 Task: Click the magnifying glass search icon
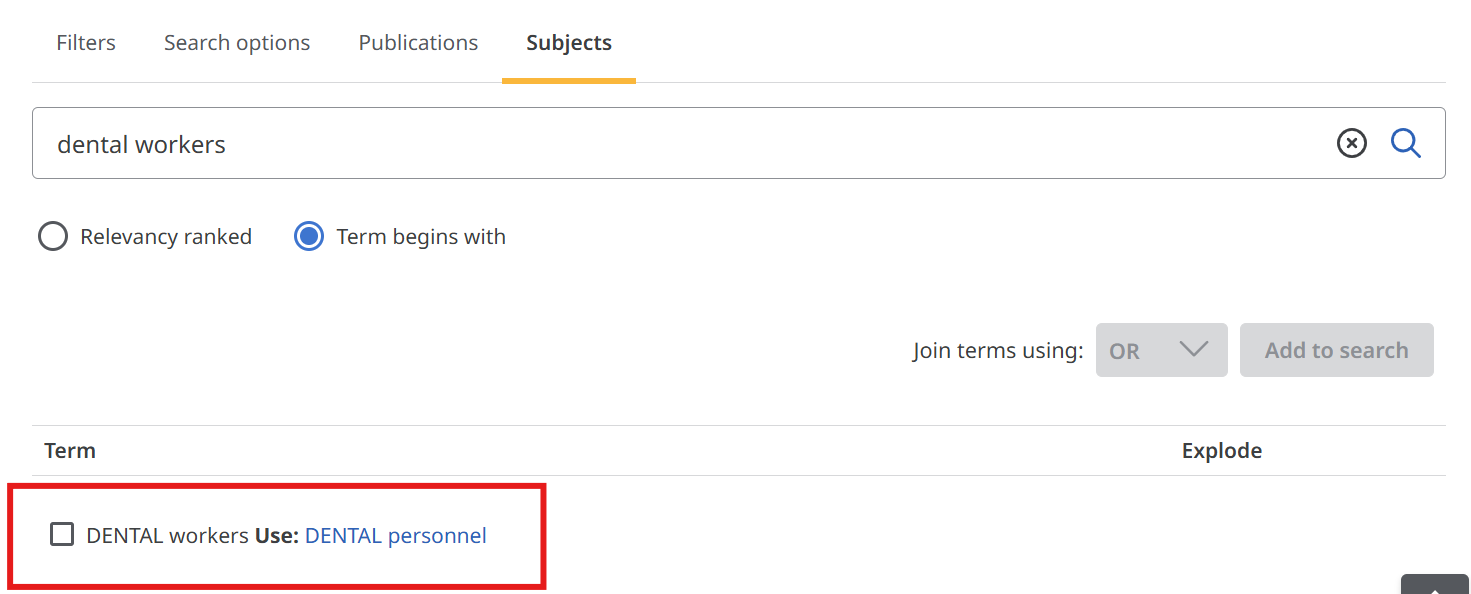tap(1406, 144)
